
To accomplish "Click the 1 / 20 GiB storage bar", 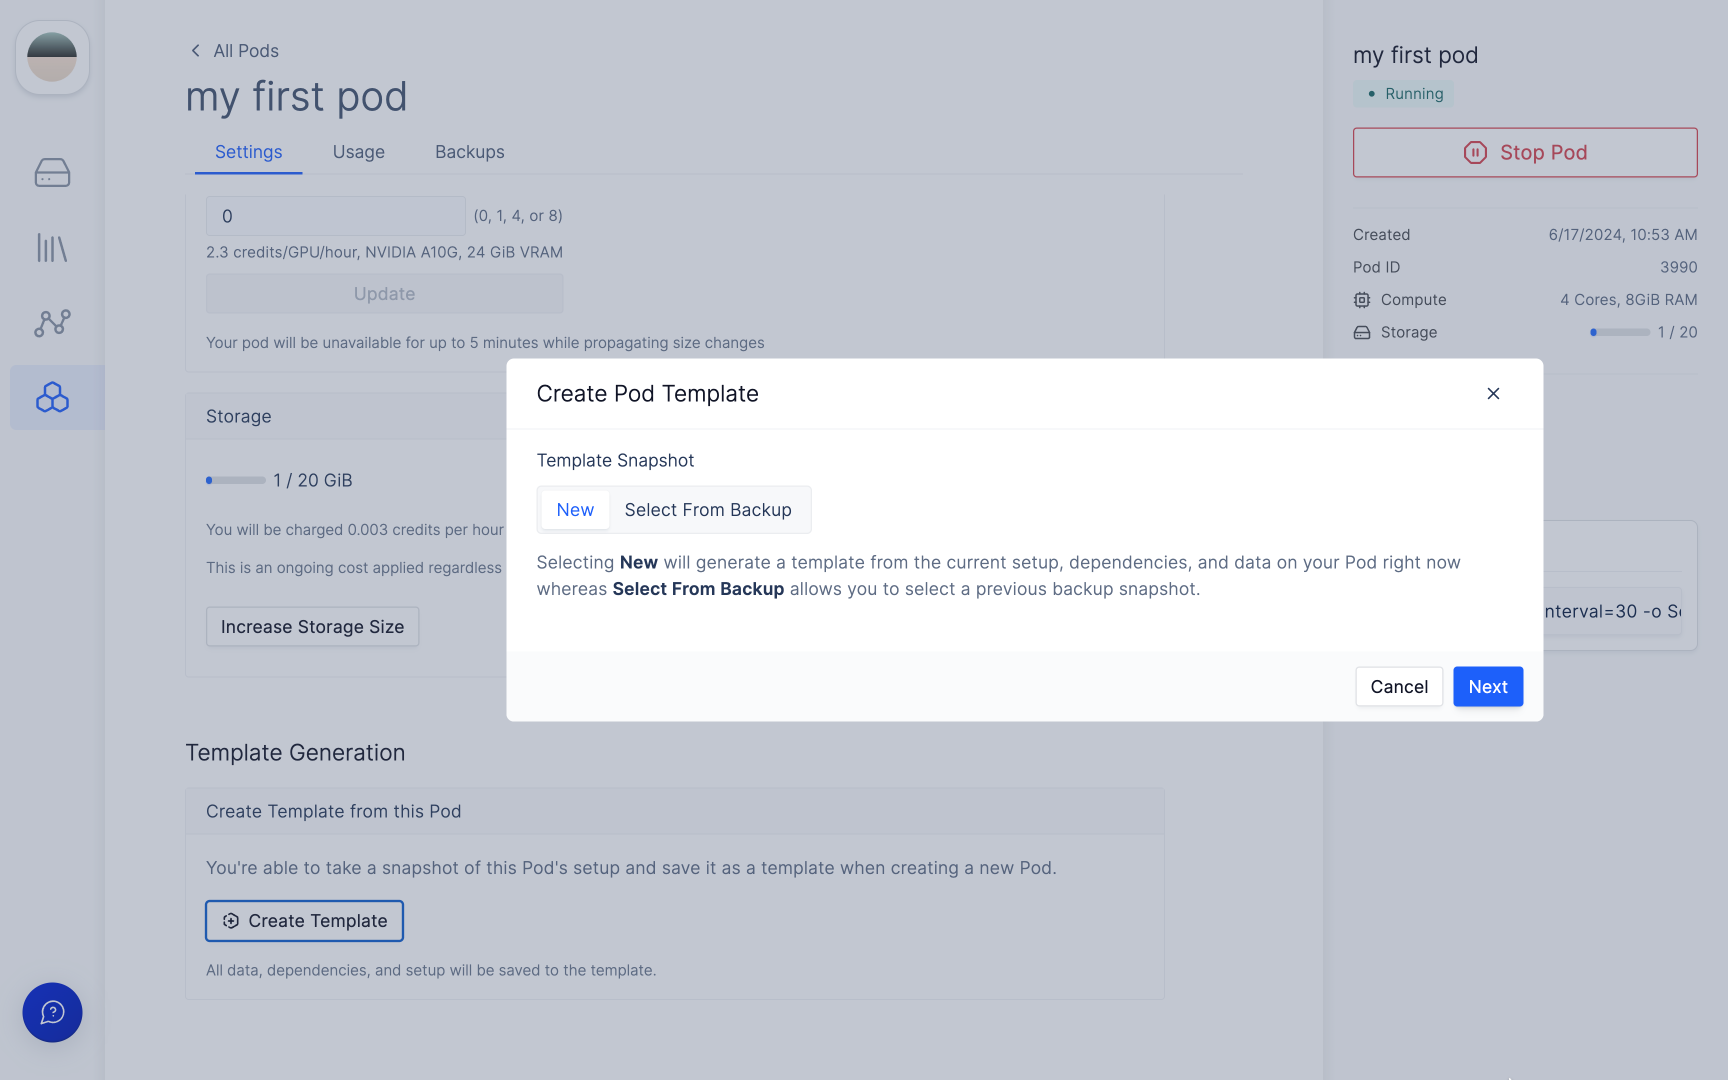I will [x=236, y=480].
